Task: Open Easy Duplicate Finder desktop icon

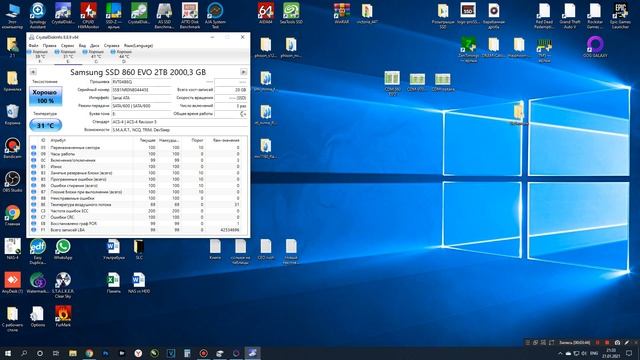Action: 38,251
